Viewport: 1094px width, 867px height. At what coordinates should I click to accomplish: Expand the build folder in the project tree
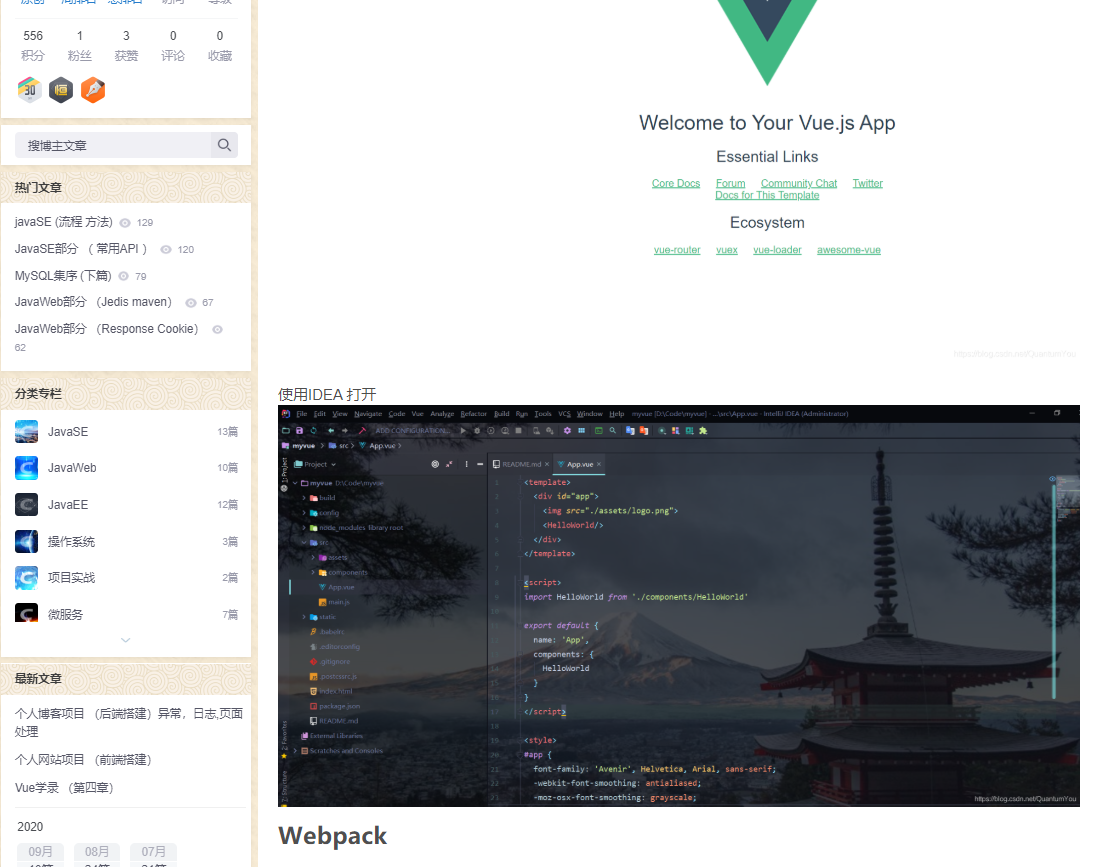(304, 498)
